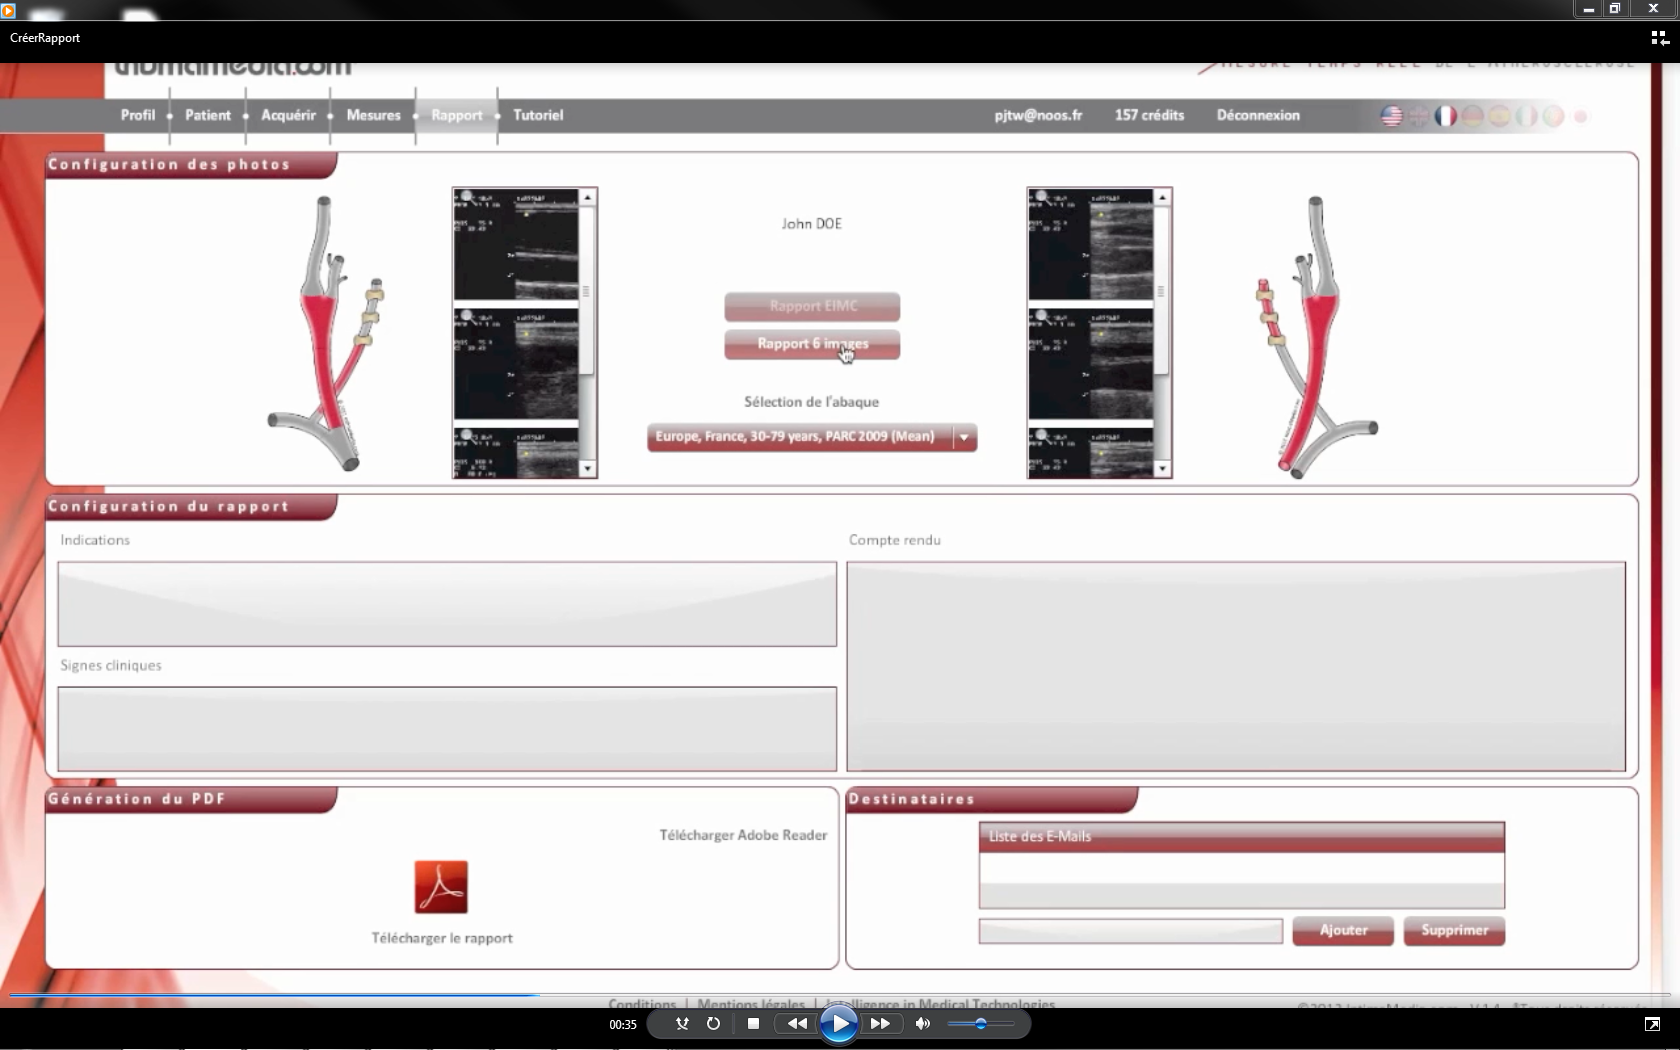The image size is (1680, 1050).
Task: Adjust the player volume slider
Action: click(x=980, y=1024)
